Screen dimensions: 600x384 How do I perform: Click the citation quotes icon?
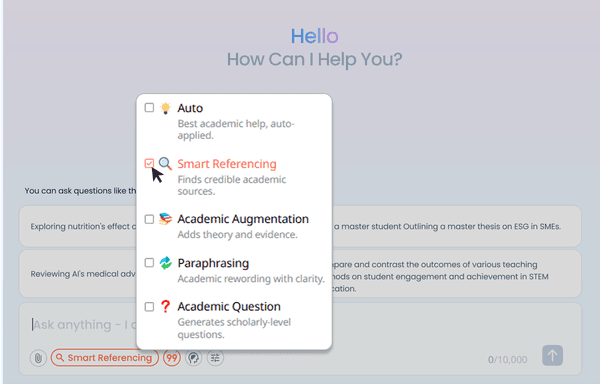(x=172, y=358)
